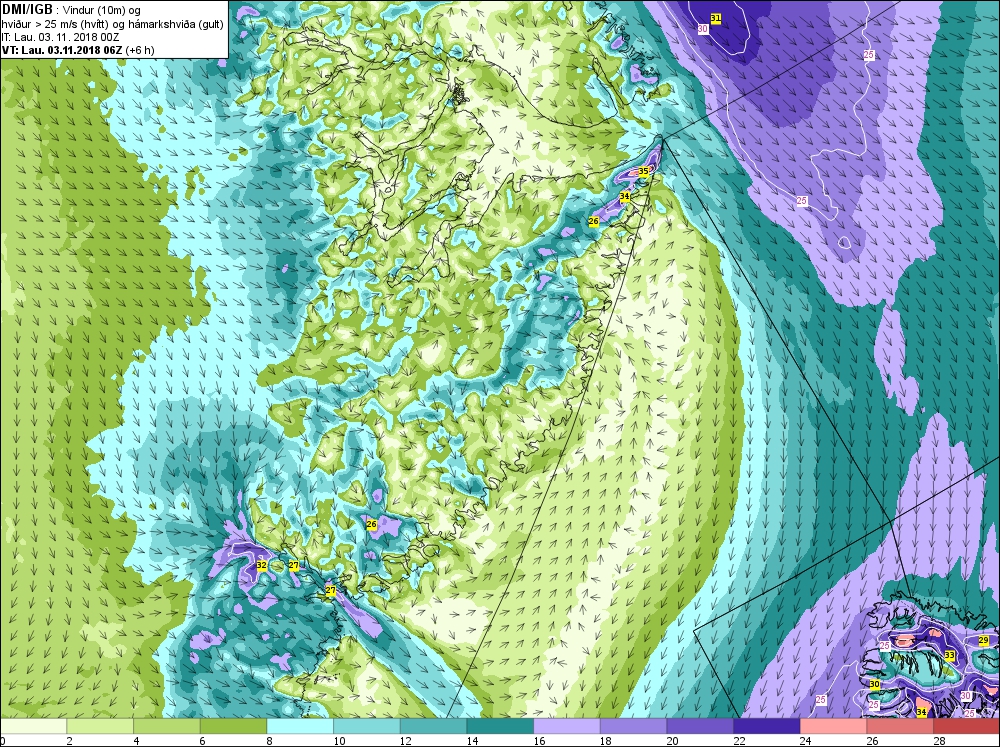Click the legend scale number 16

[x=539, y=741]
